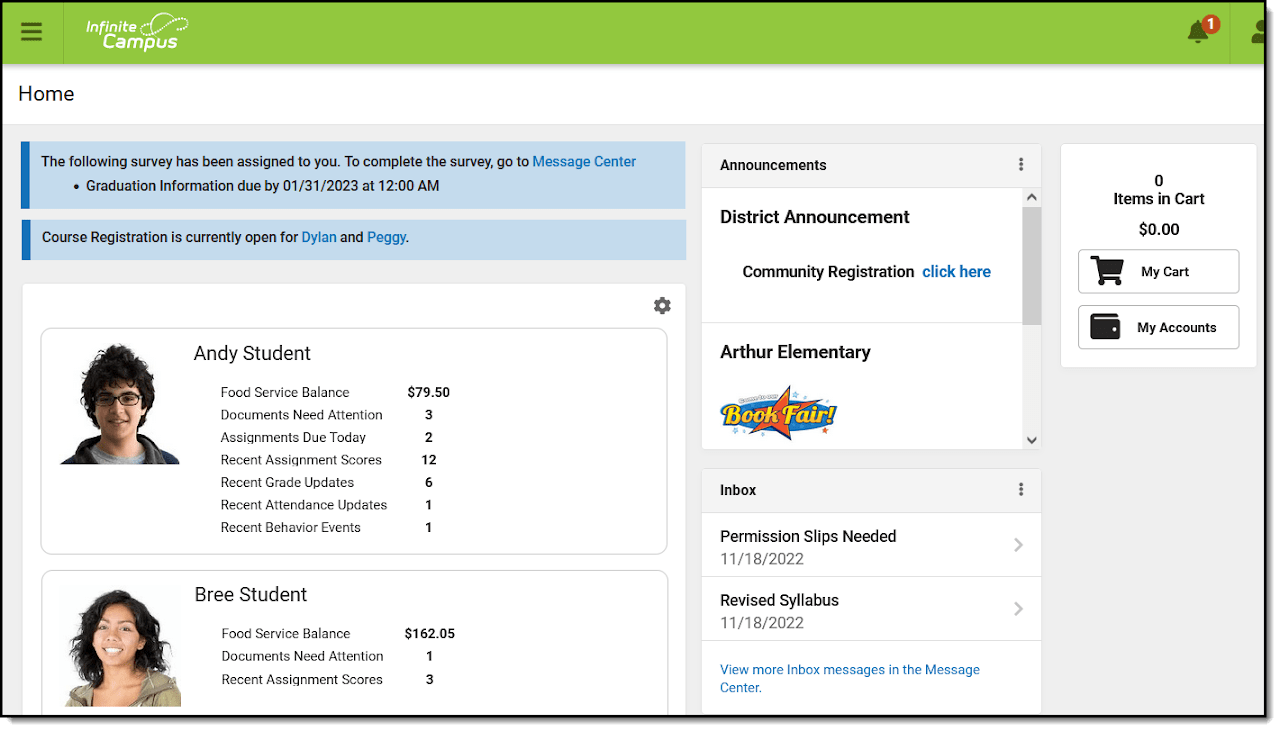Click the Infinite Campus logo

(x=136, y=31)
